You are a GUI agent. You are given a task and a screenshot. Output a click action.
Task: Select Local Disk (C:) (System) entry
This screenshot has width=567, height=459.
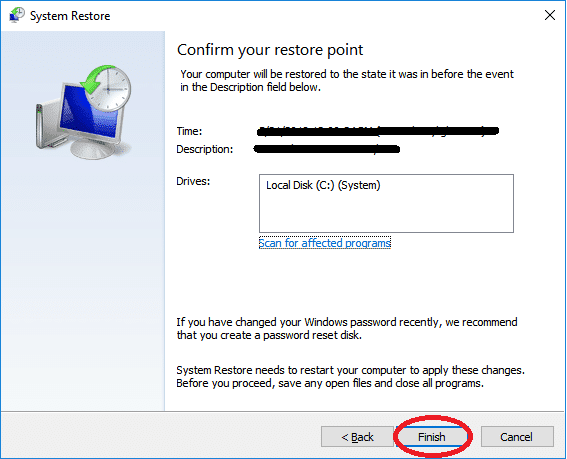click(323, 185)
